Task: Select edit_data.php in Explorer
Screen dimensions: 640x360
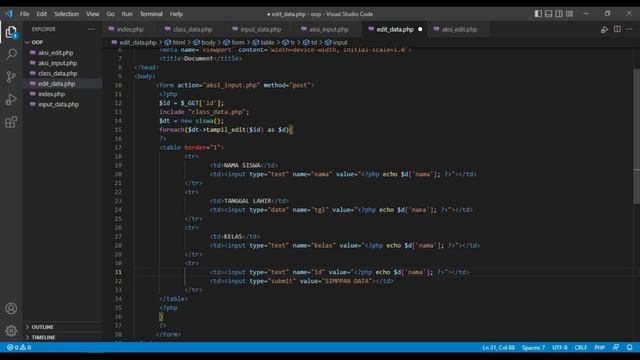Action: (x=56, y=84)
